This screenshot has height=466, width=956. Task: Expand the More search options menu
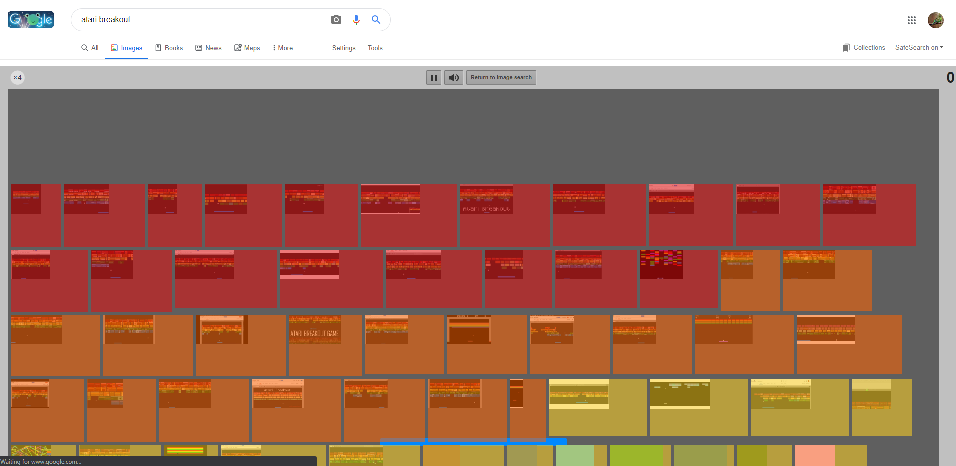pyautogui.click(x=282, y=48)
